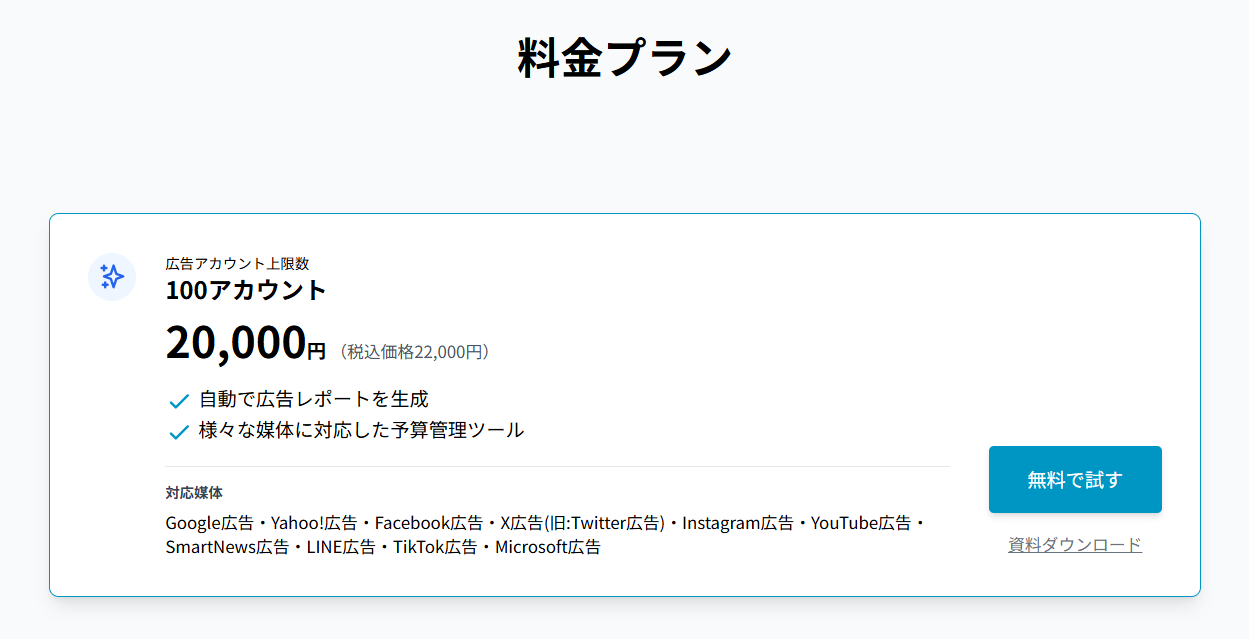The height and width of the screenshot is (639, 1249).
Task: Click the 税込価格22,000円 note
Action: [x=414, y=352]
